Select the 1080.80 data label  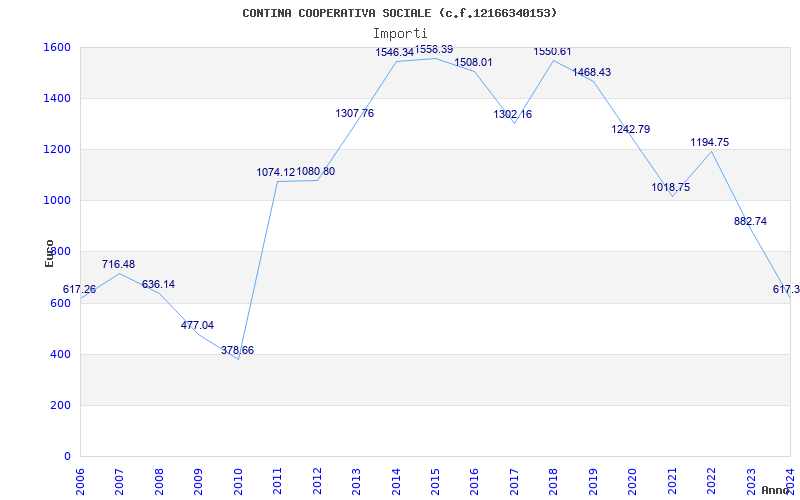pos(316,171)
